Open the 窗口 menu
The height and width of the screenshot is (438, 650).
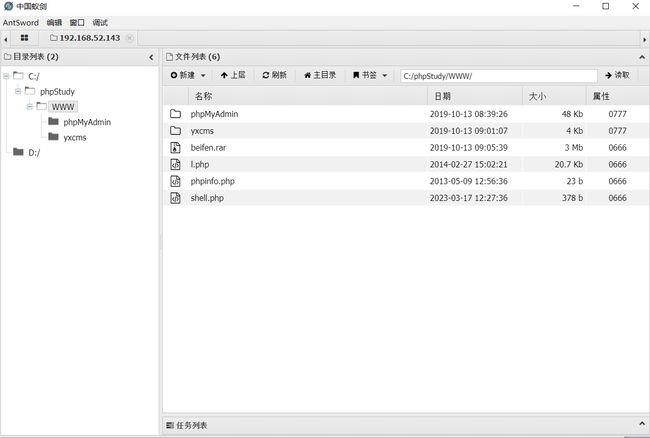77,22
